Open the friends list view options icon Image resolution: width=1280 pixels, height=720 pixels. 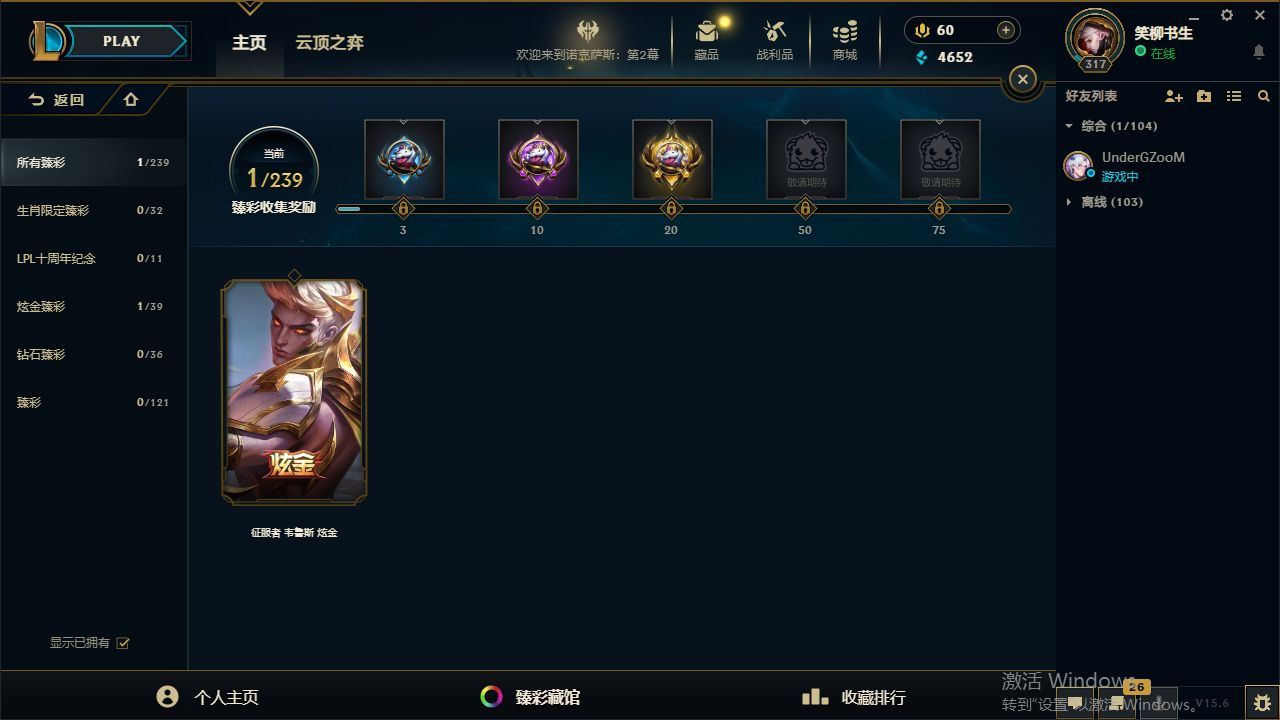coord(1234,96)
